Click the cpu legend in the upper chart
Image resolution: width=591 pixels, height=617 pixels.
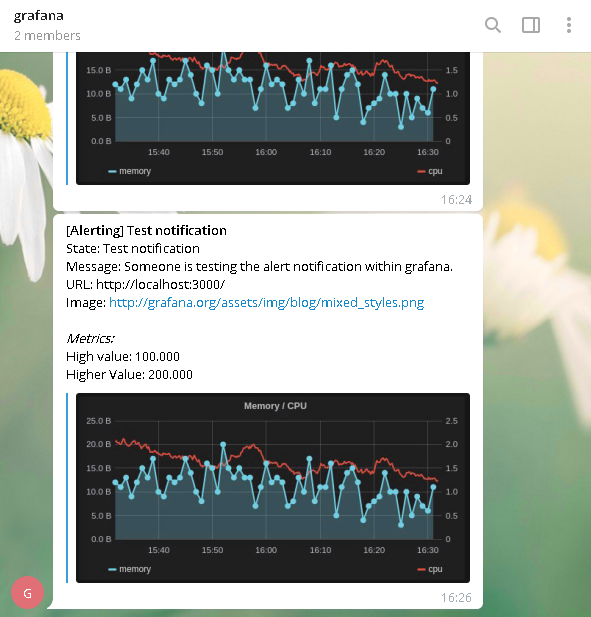pos(430,171)
